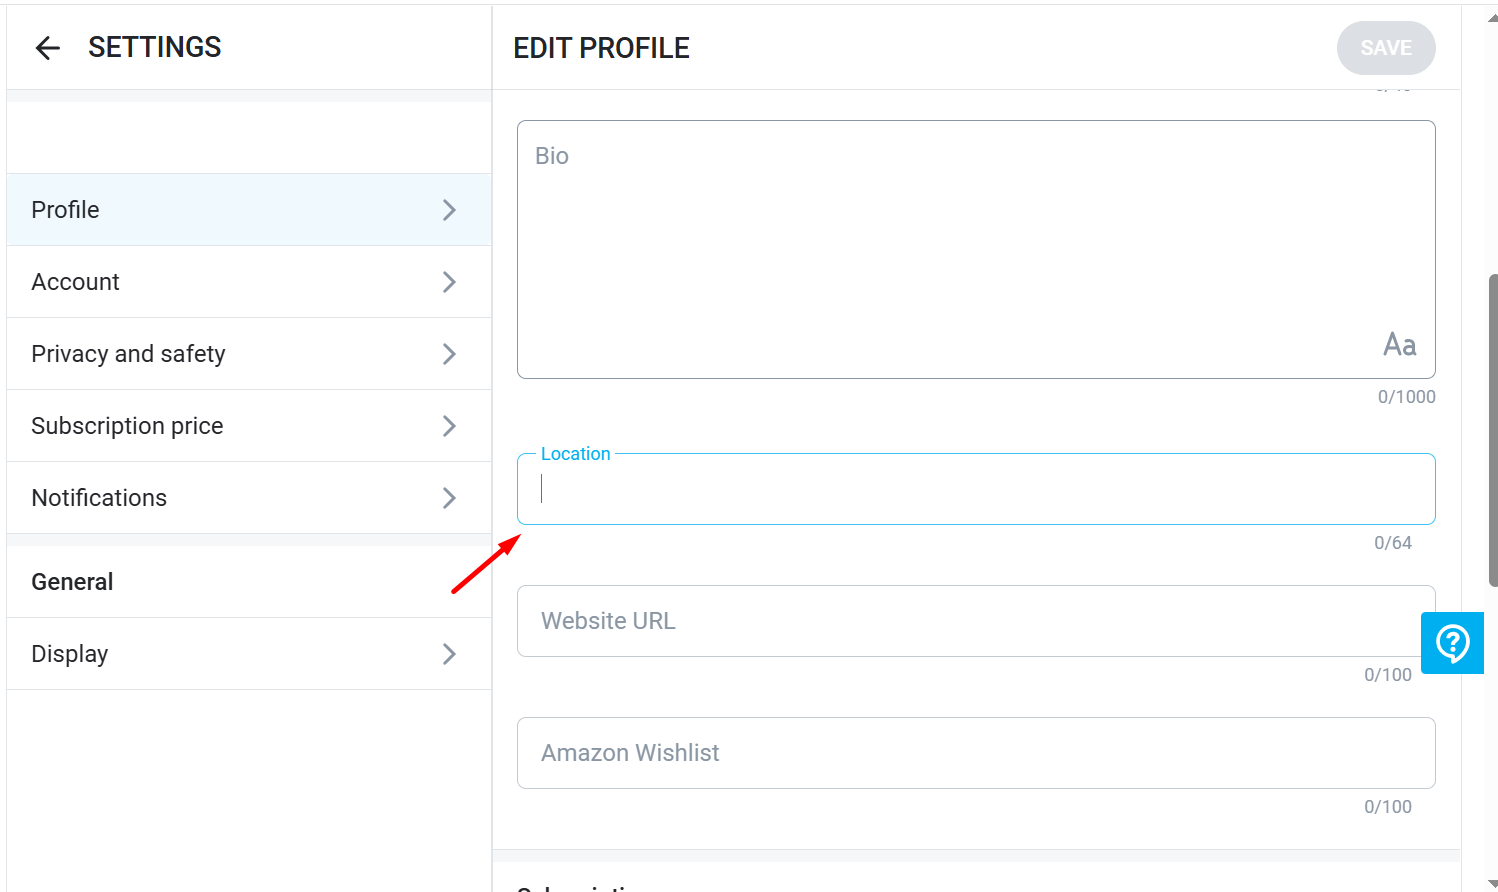This screenshot has height=892, width=1498.
Task: Click into the Amazon Wishlist field
Action: pos(976,753)
